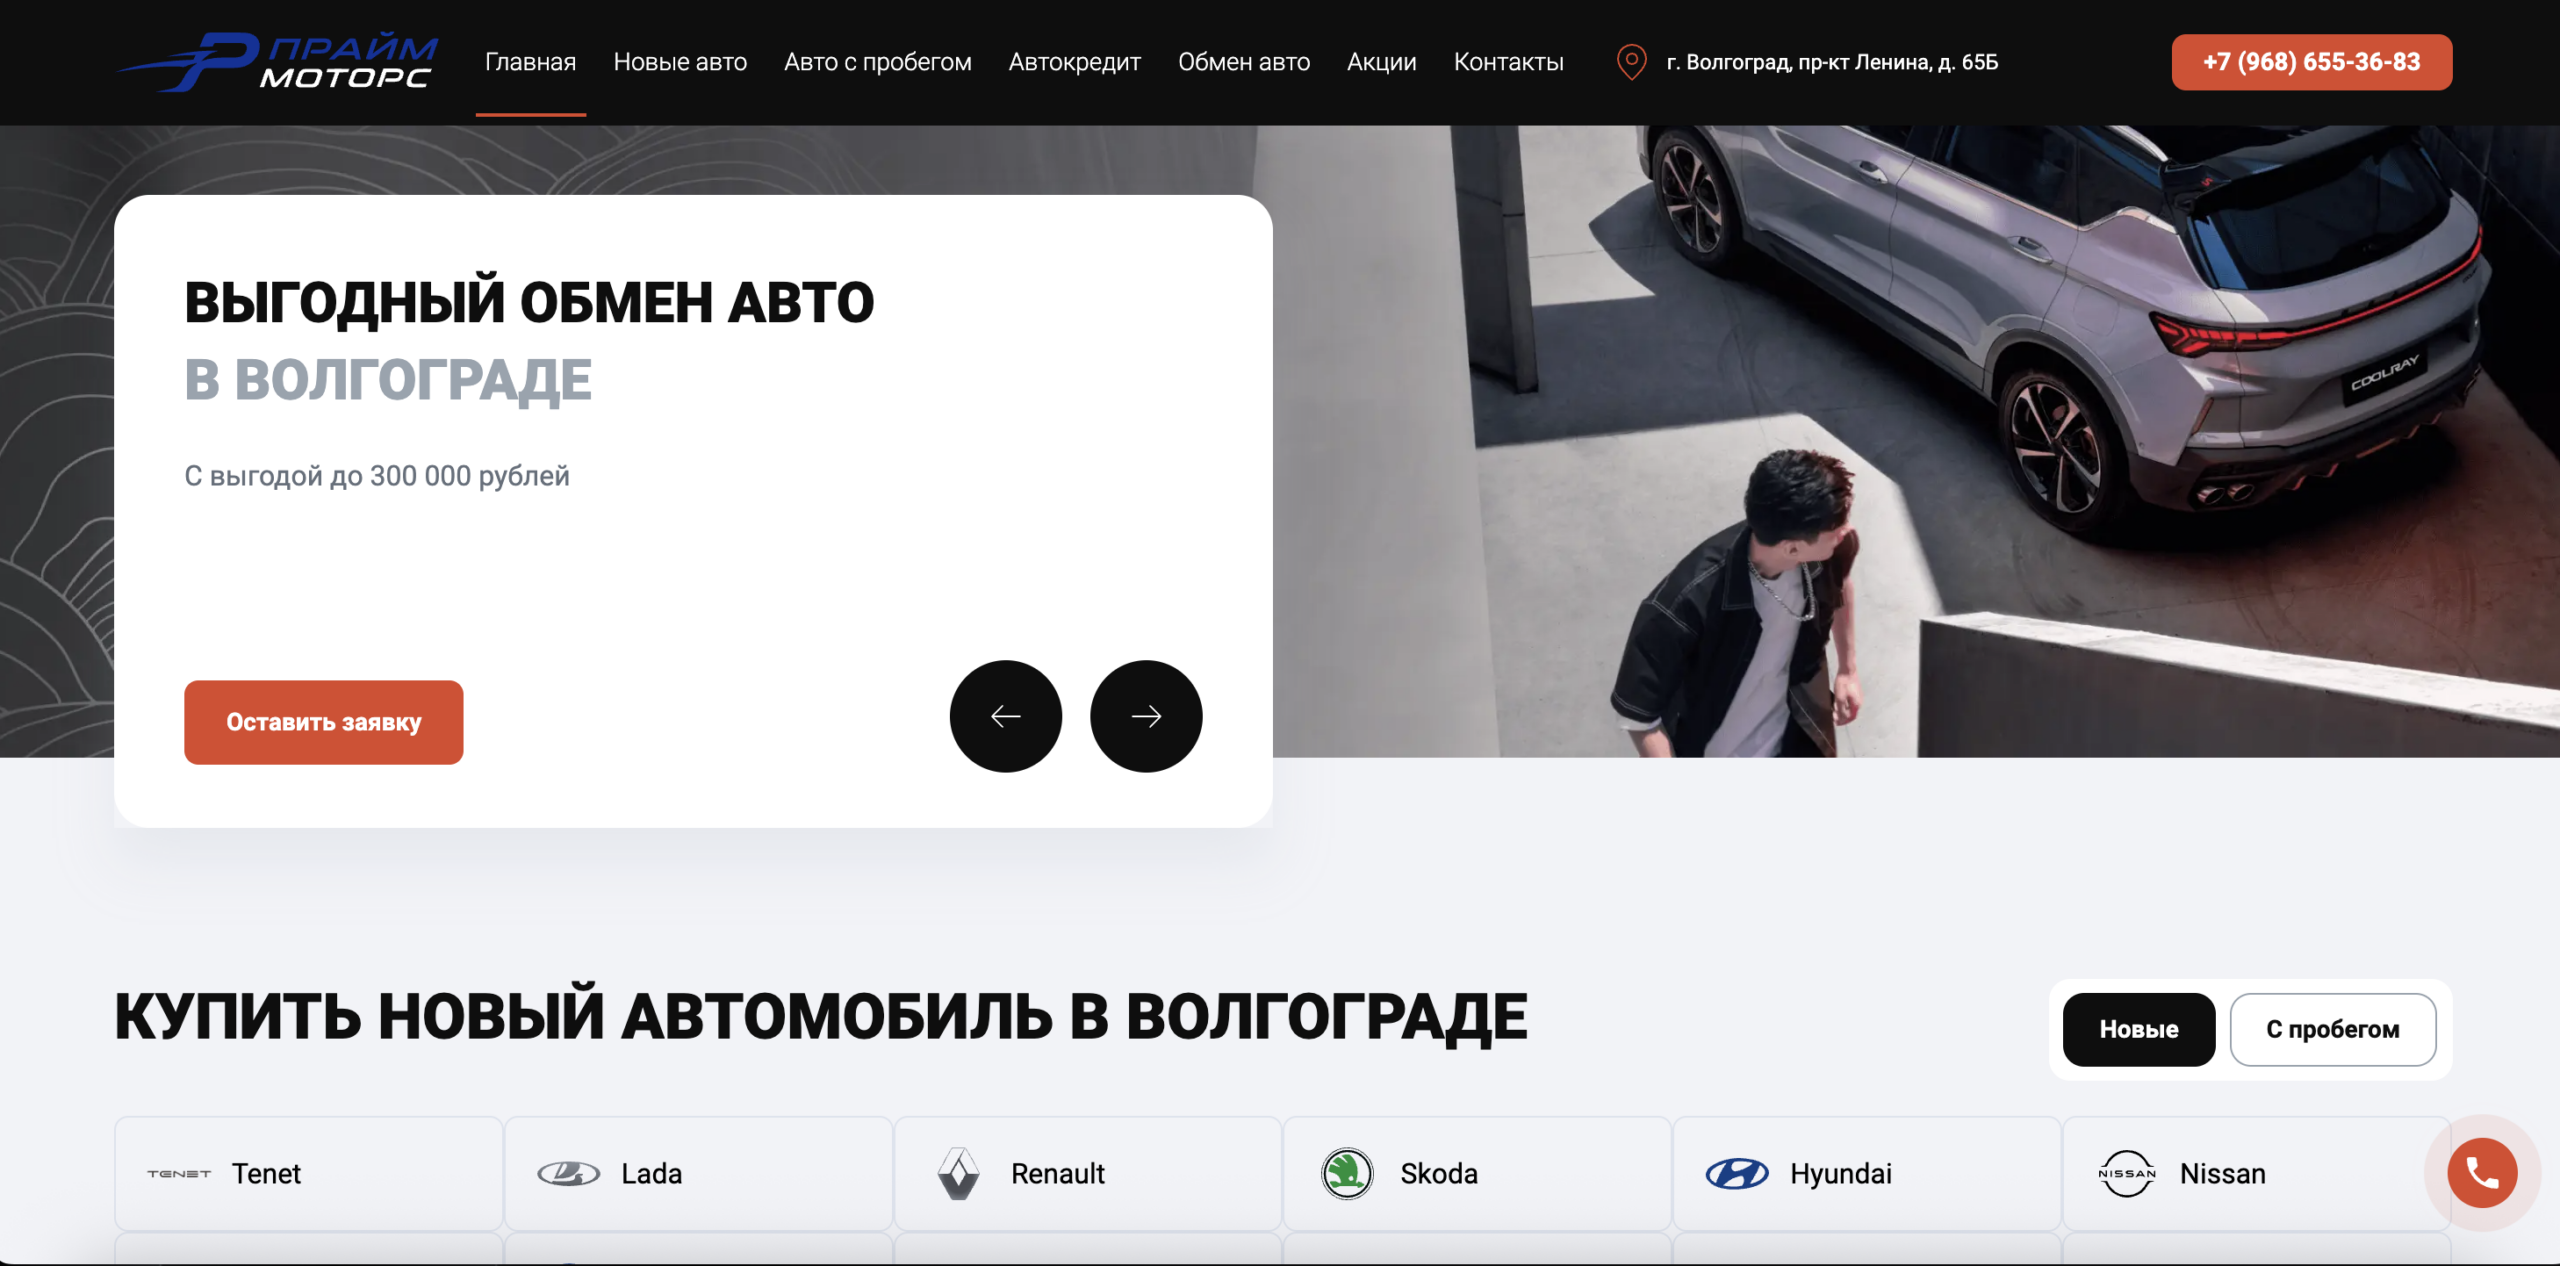Click the location pin icon
The height and width of the screenshot is (1266, 2560).
[1631, 62]
